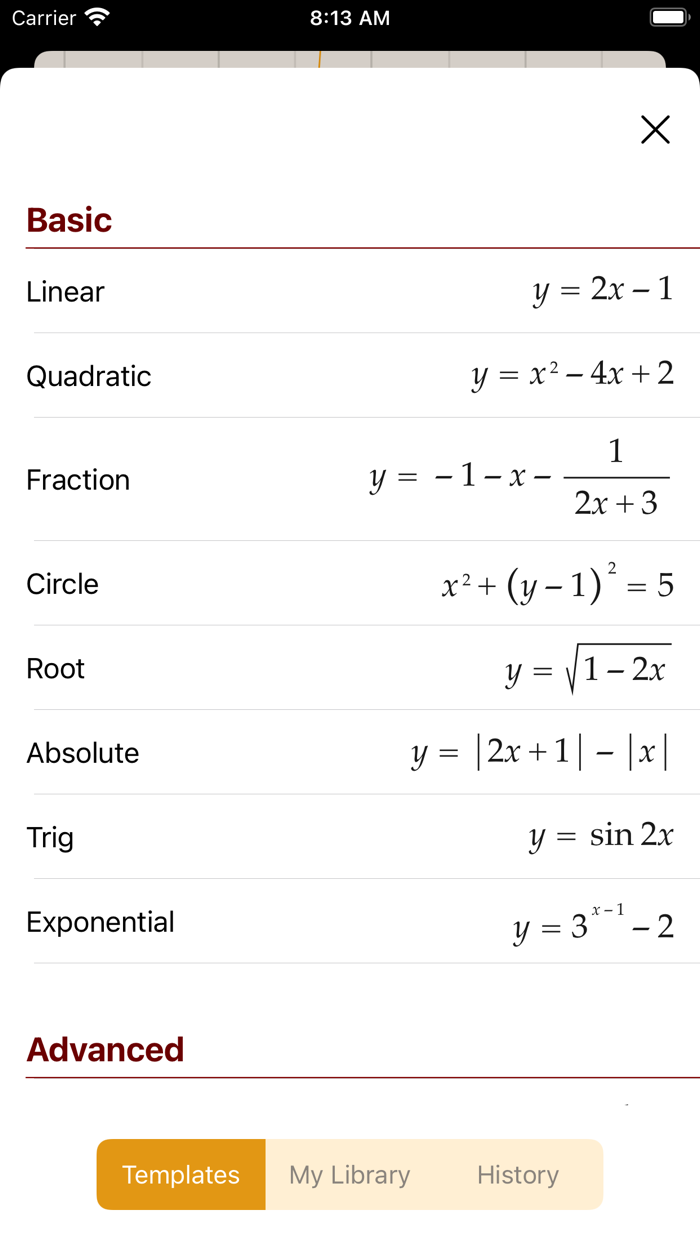Stay on the Templates tab

(180, 1174)
